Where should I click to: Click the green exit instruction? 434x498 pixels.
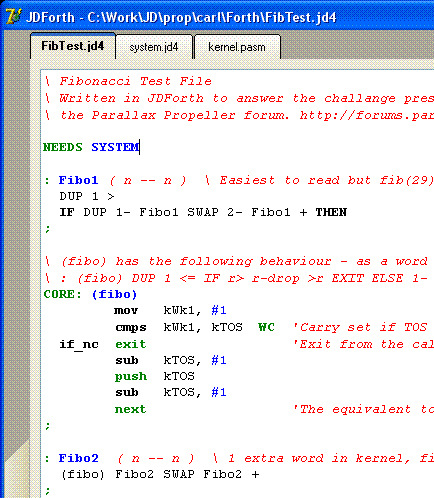(x=131, y=344)
